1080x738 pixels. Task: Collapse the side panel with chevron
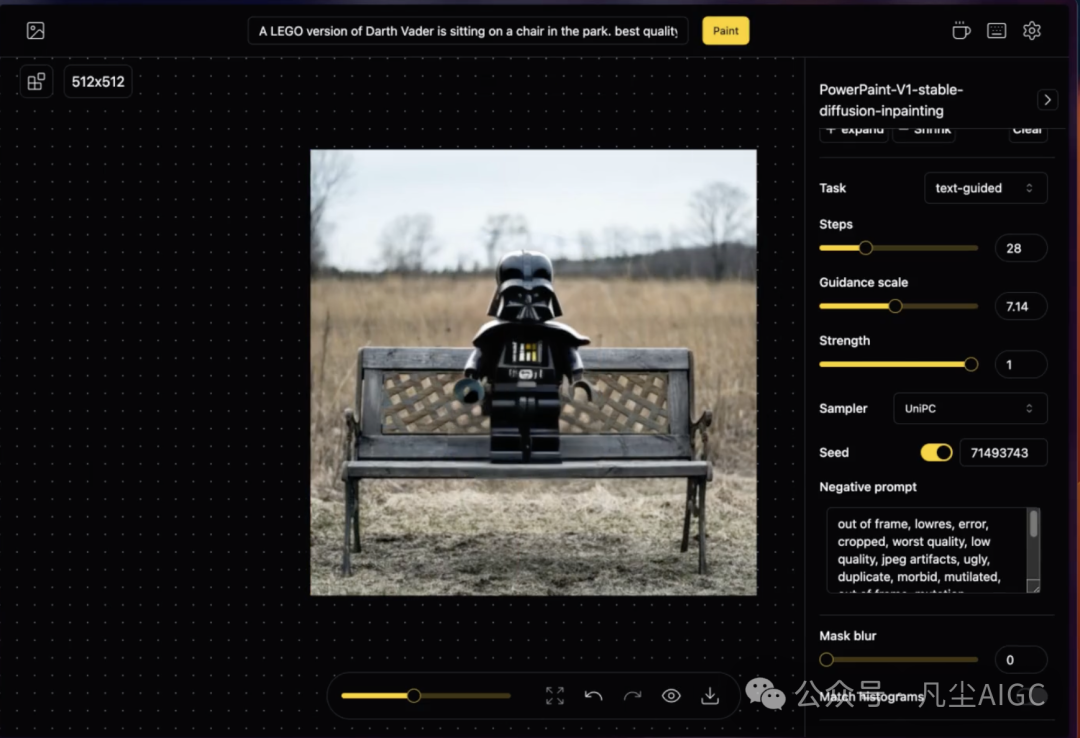[1047, 100]
